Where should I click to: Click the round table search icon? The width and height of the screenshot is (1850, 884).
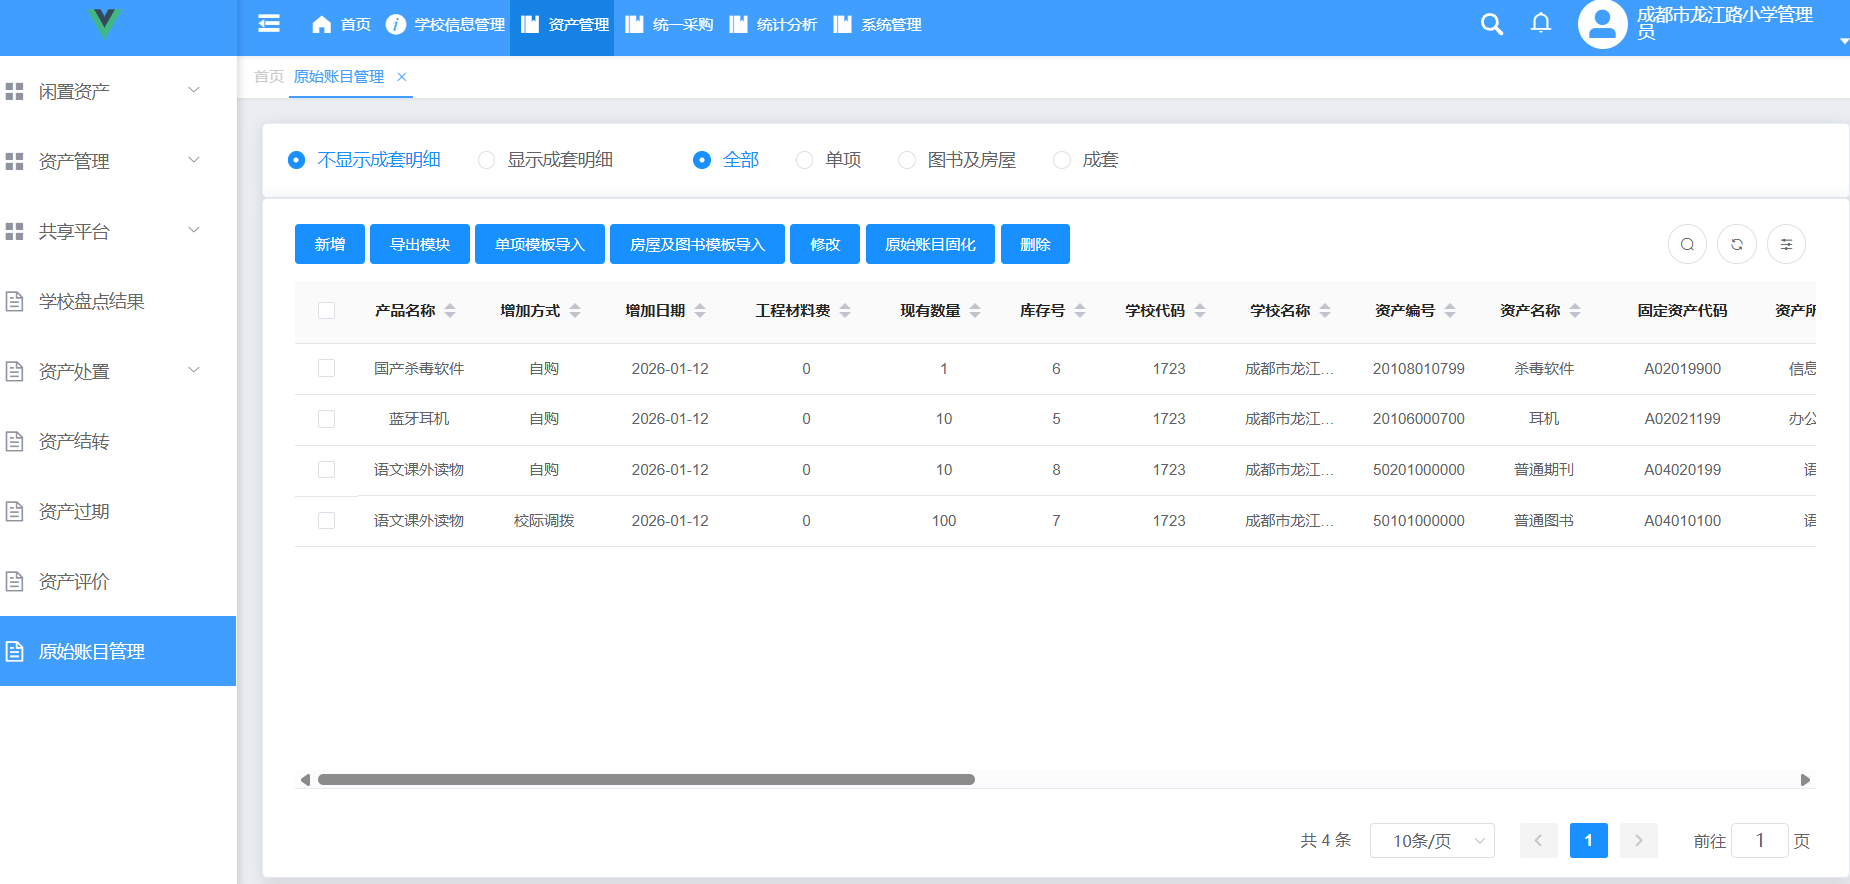point(1687,245)
